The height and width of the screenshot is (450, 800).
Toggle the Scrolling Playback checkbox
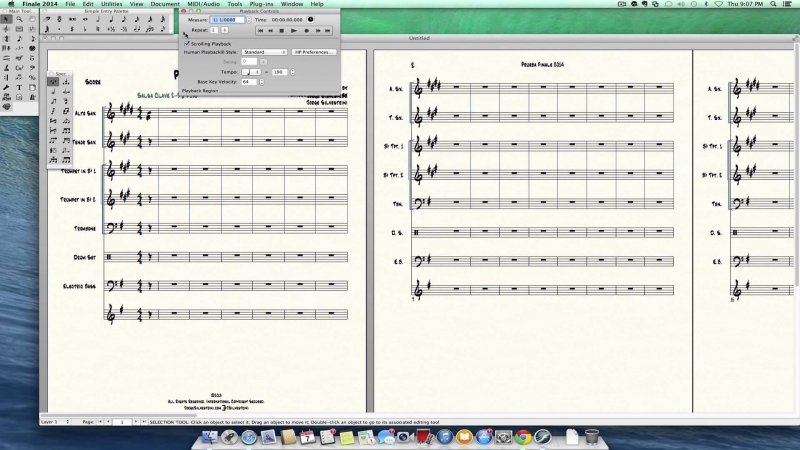(187, 44)
